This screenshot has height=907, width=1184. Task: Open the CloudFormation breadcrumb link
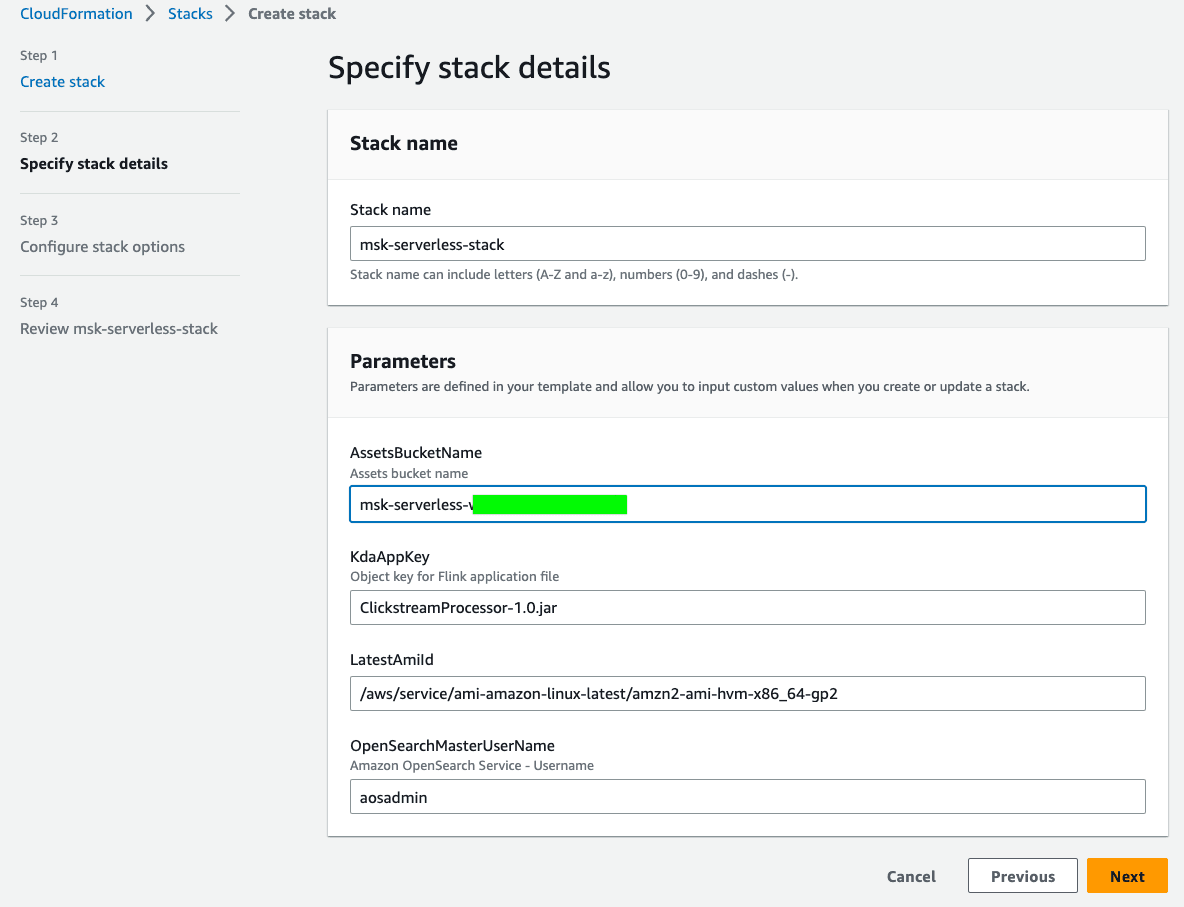[76, 14]
